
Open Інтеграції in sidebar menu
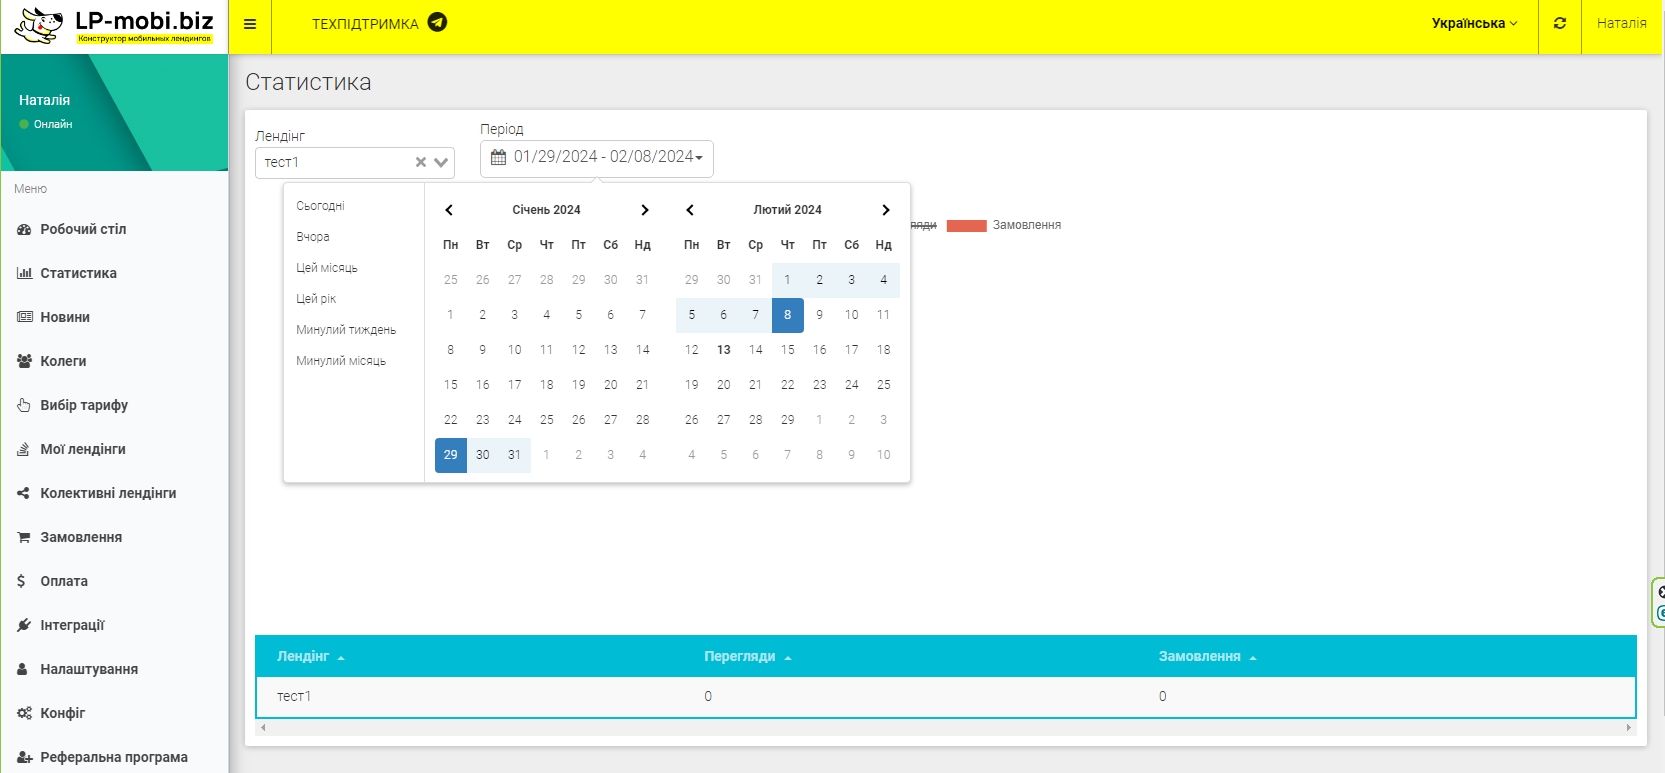point(72,625)
